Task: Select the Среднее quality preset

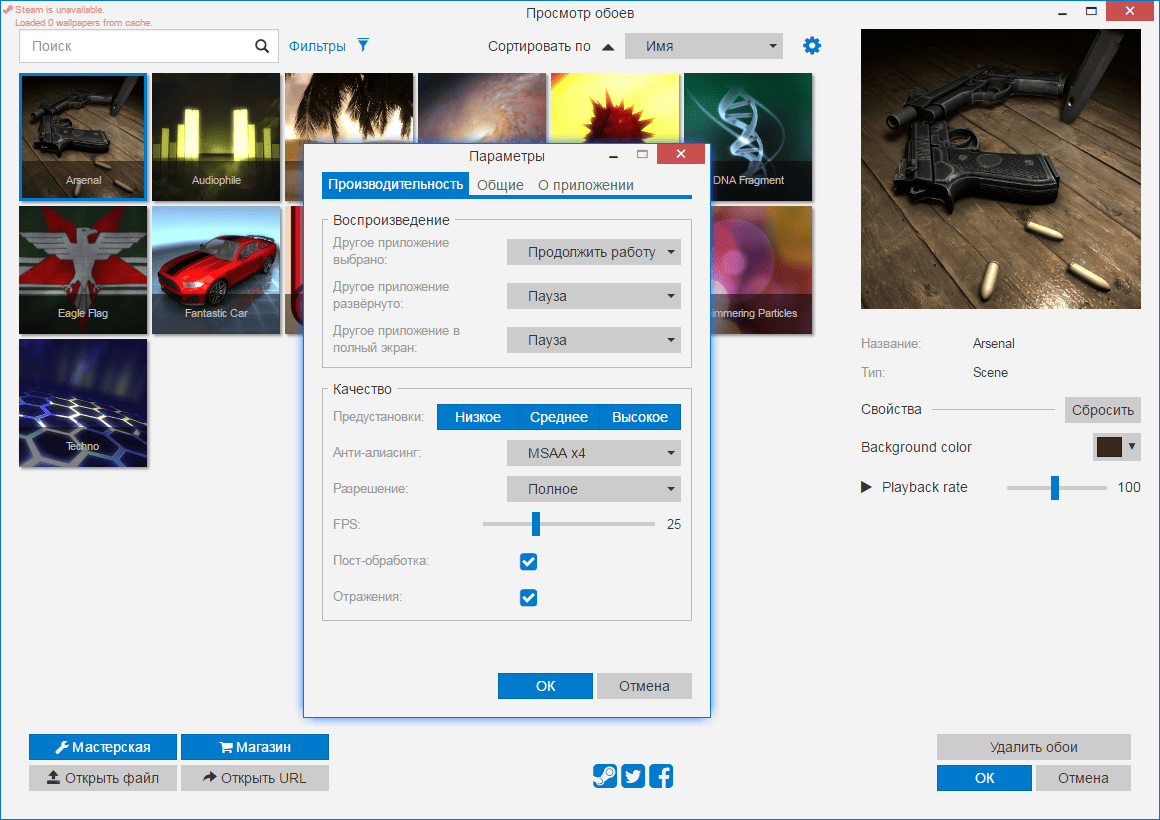Action: click(559, 417)
